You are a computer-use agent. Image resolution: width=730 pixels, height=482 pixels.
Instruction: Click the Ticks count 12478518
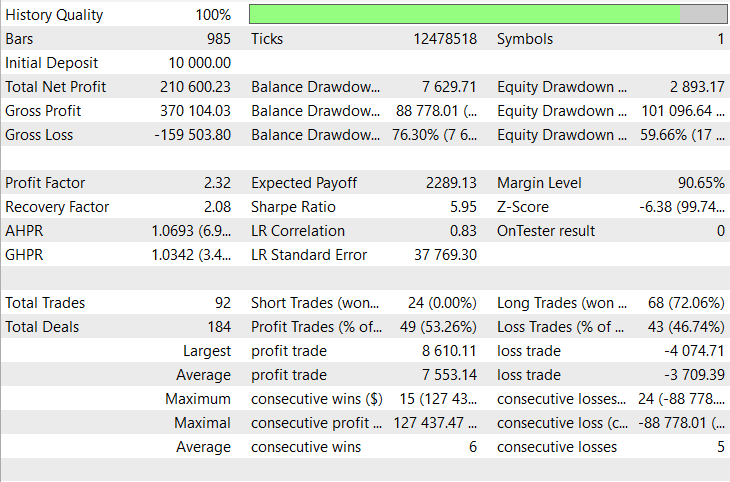coord(444,39)
